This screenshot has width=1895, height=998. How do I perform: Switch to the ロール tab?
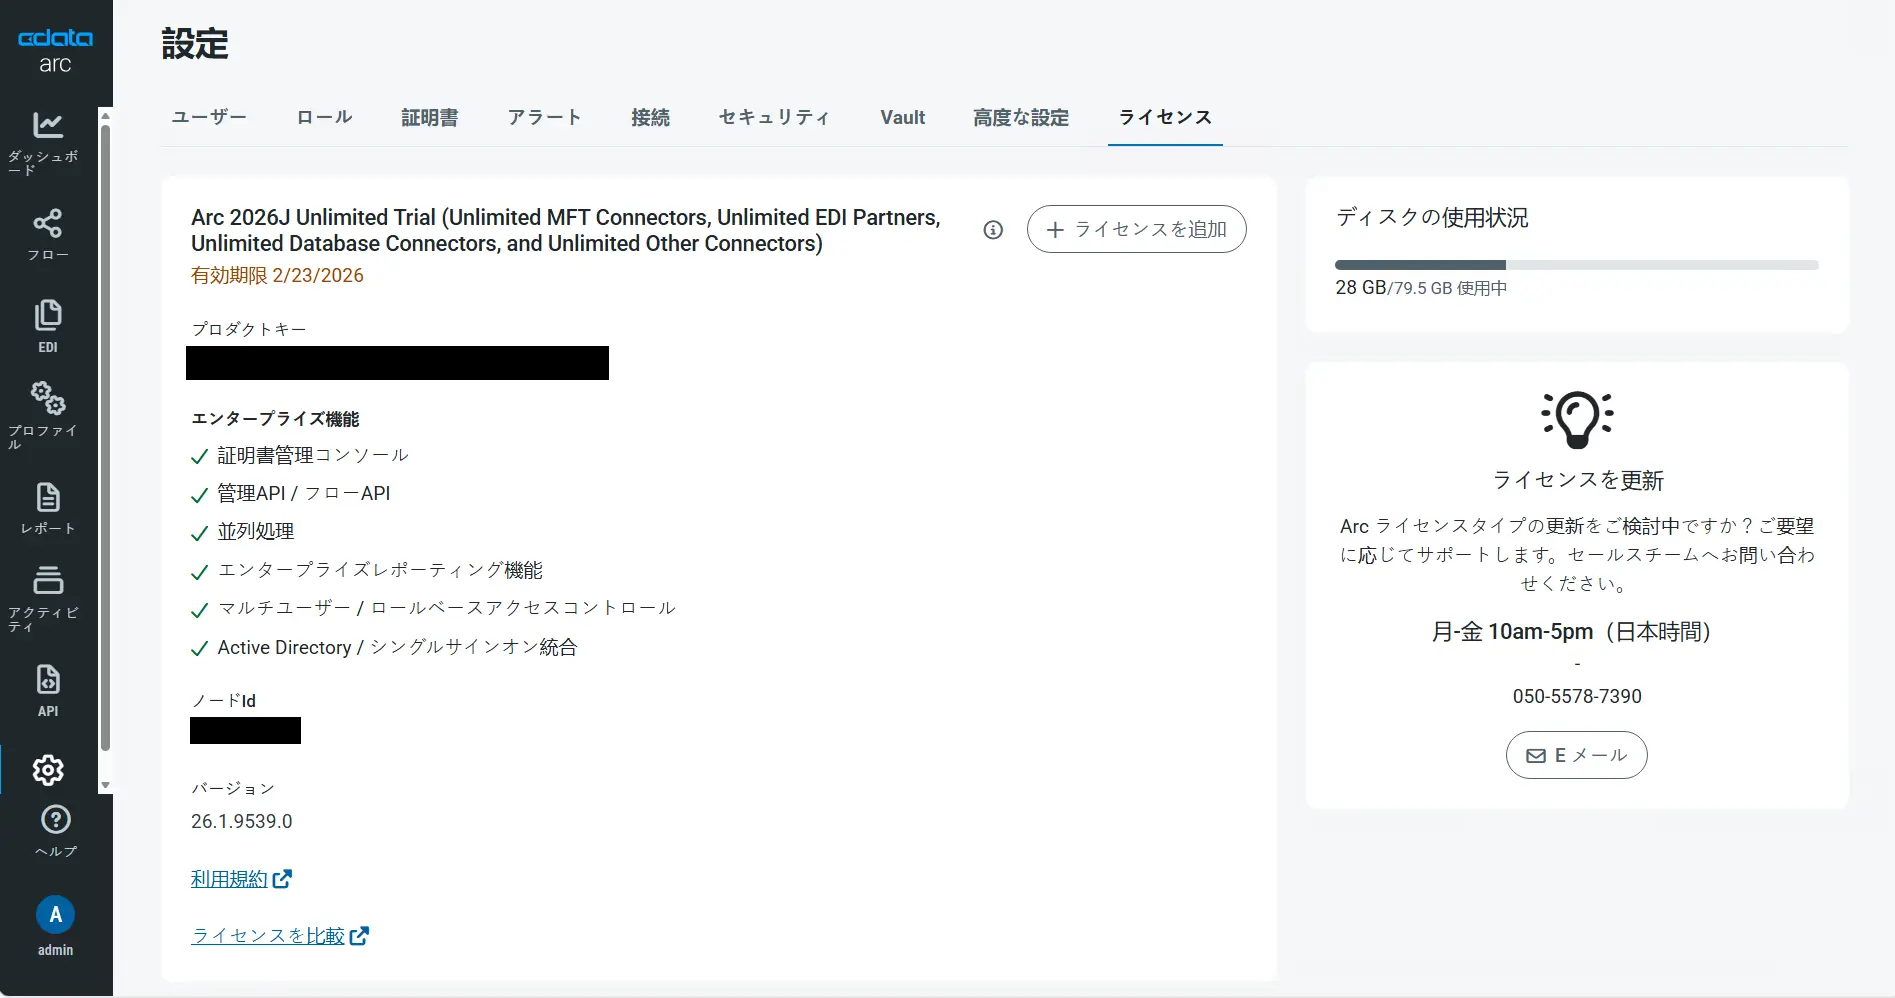325,118
